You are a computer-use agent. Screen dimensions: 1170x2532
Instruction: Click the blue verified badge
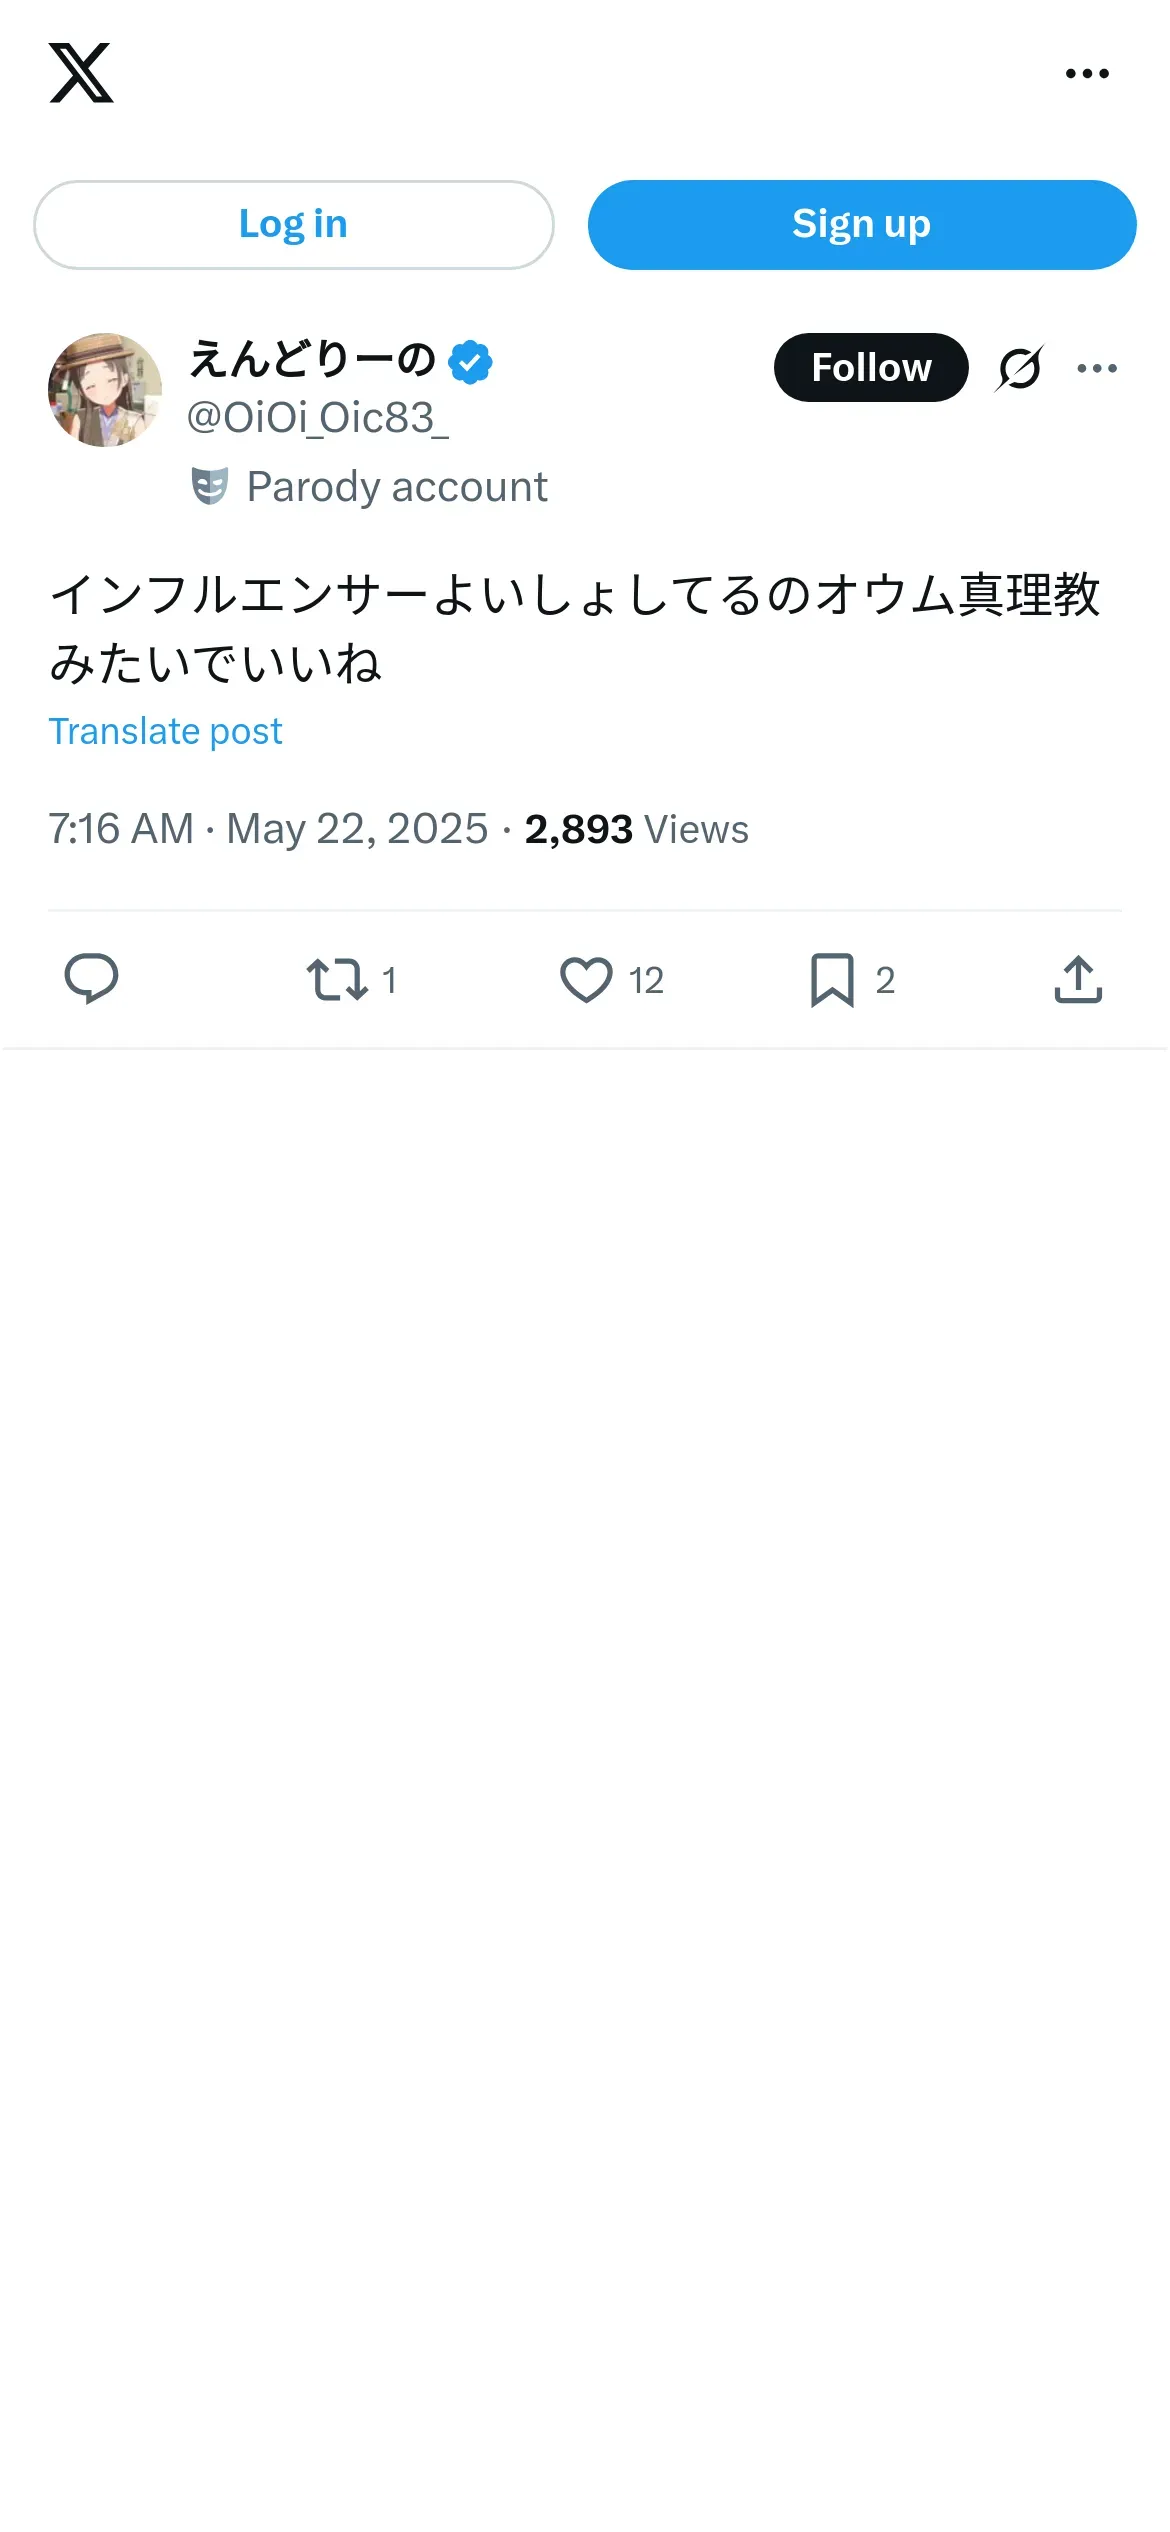tap(470, 362)
